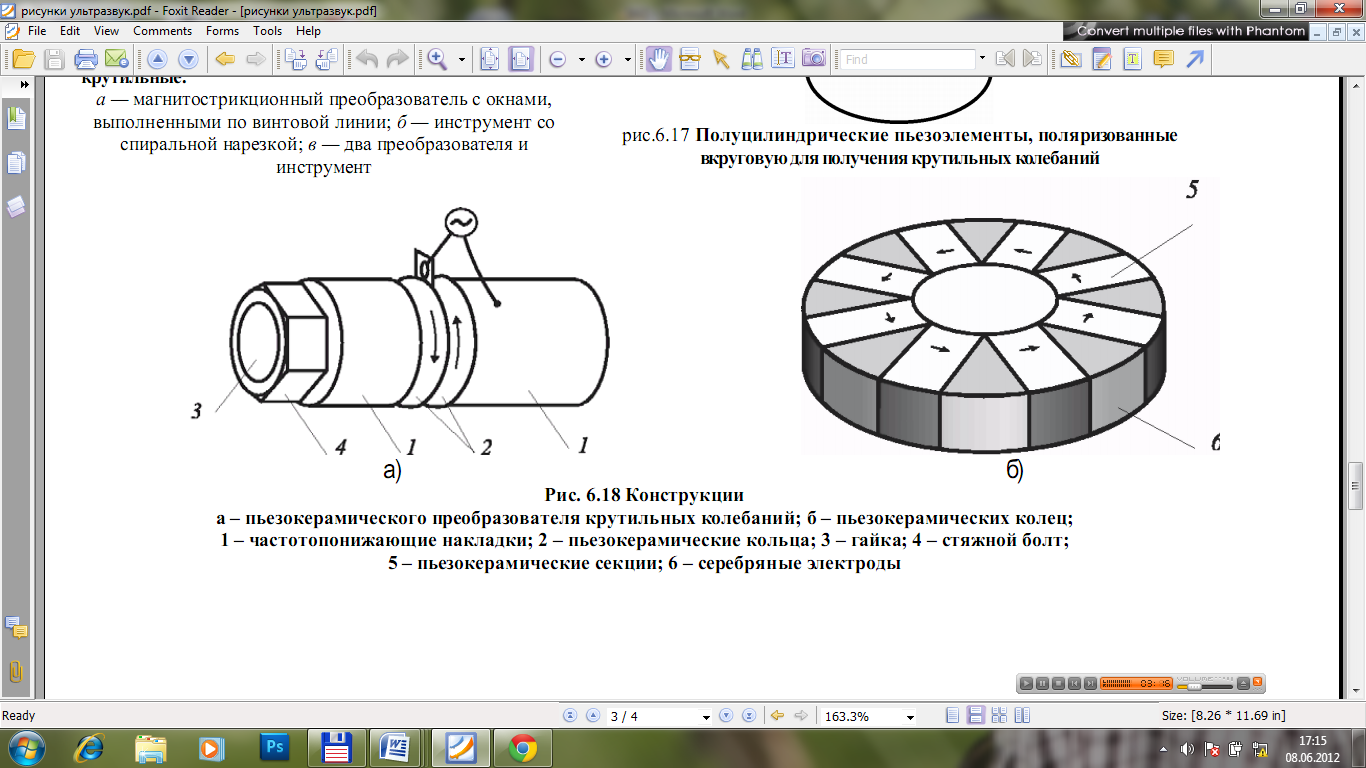Click the Find Next icon
Image resolution: width=1366 pixels, height=768 pixels.
pyautogui.click(x=1032, y=59)
